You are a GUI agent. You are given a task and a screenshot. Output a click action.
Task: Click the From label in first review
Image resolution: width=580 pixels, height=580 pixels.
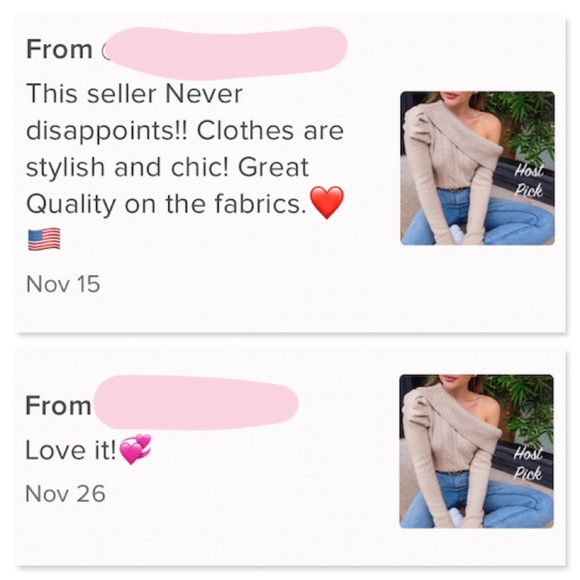coord(59,49)
